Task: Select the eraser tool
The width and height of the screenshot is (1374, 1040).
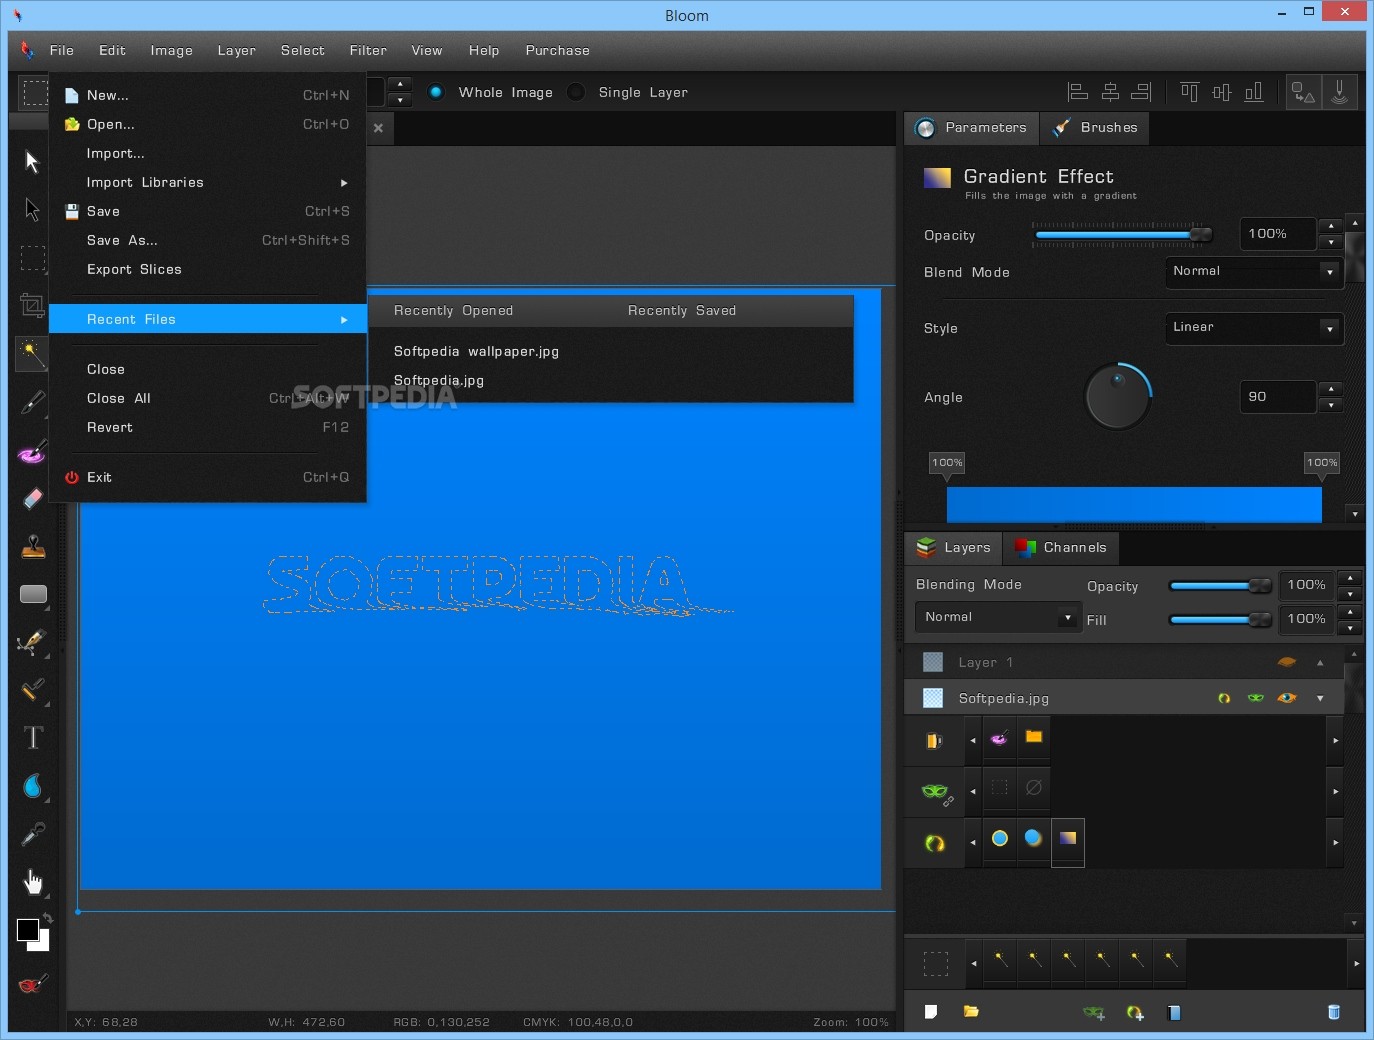Action: coord(32,498)
